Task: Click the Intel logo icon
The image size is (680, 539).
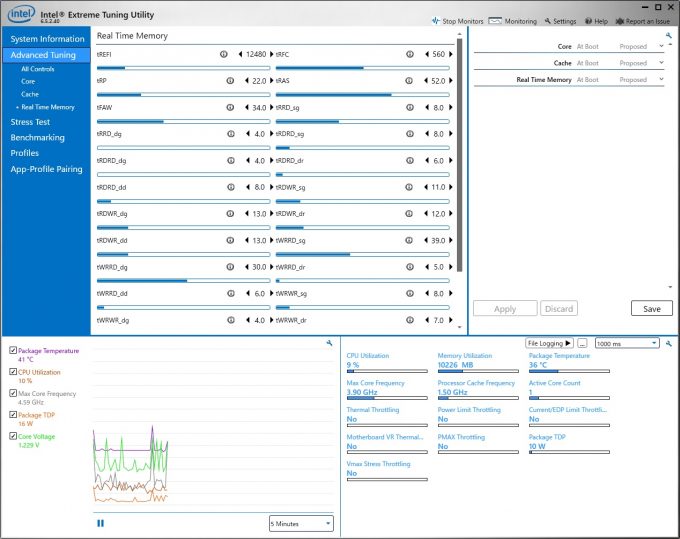Action: point(21,14)
